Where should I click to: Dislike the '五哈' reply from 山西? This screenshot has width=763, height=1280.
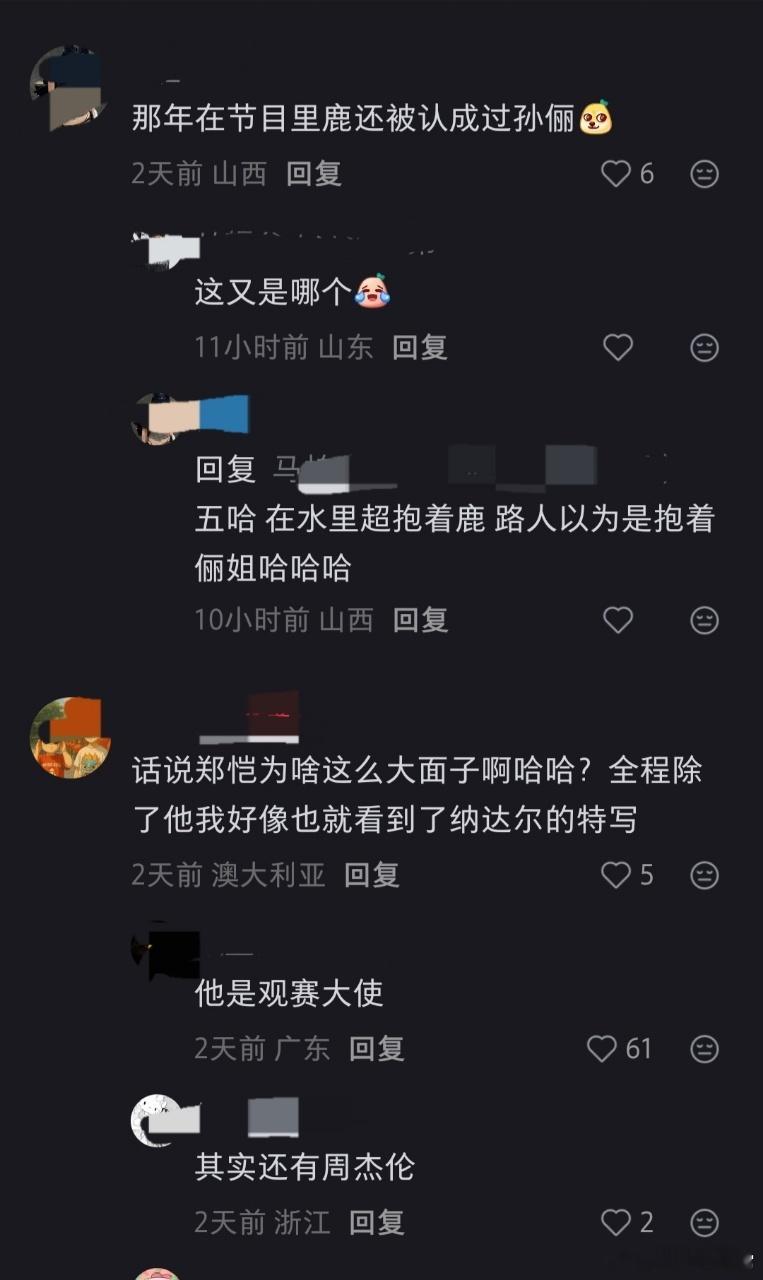tap(705, 620)
